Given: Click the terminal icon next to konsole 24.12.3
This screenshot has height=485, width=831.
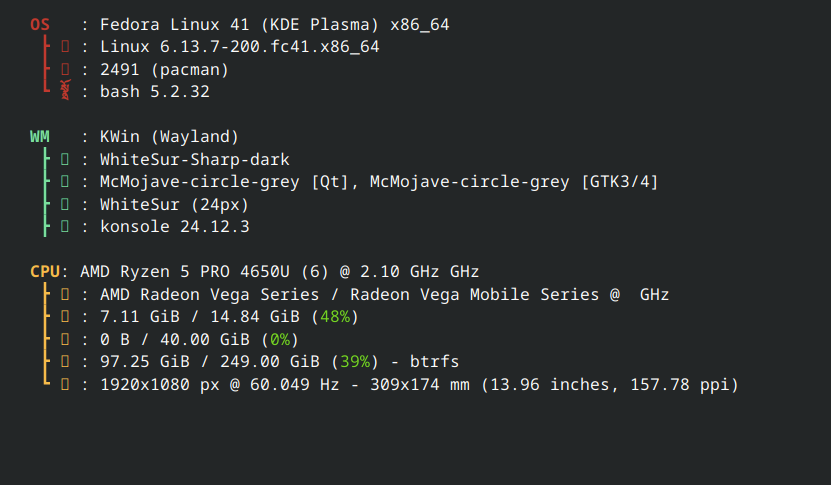Looking at the screenshot, I should [x=65, y=227].
